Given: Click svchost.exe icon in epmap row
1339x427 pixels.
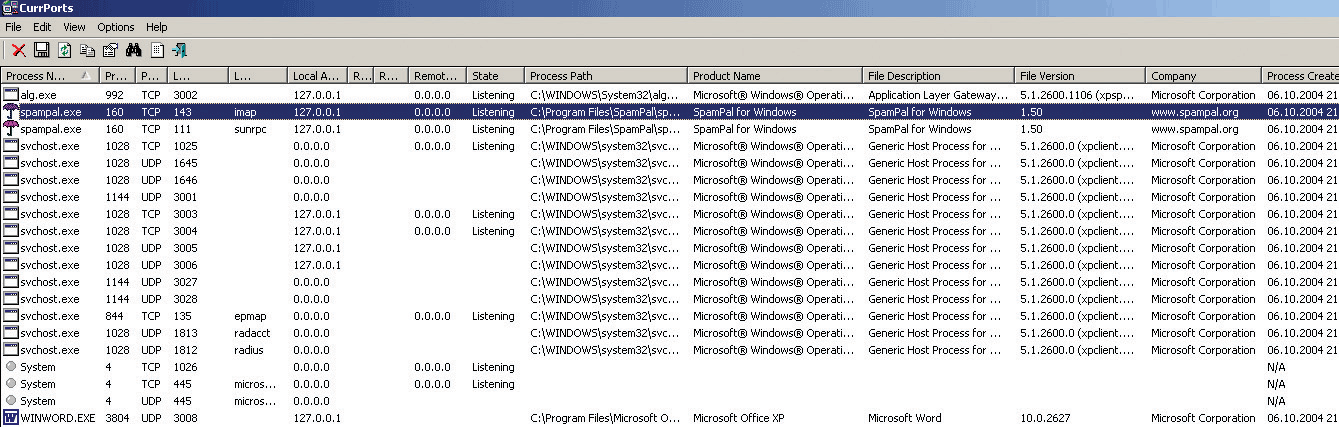Looking at the screenshot, I should pos(11,316).
